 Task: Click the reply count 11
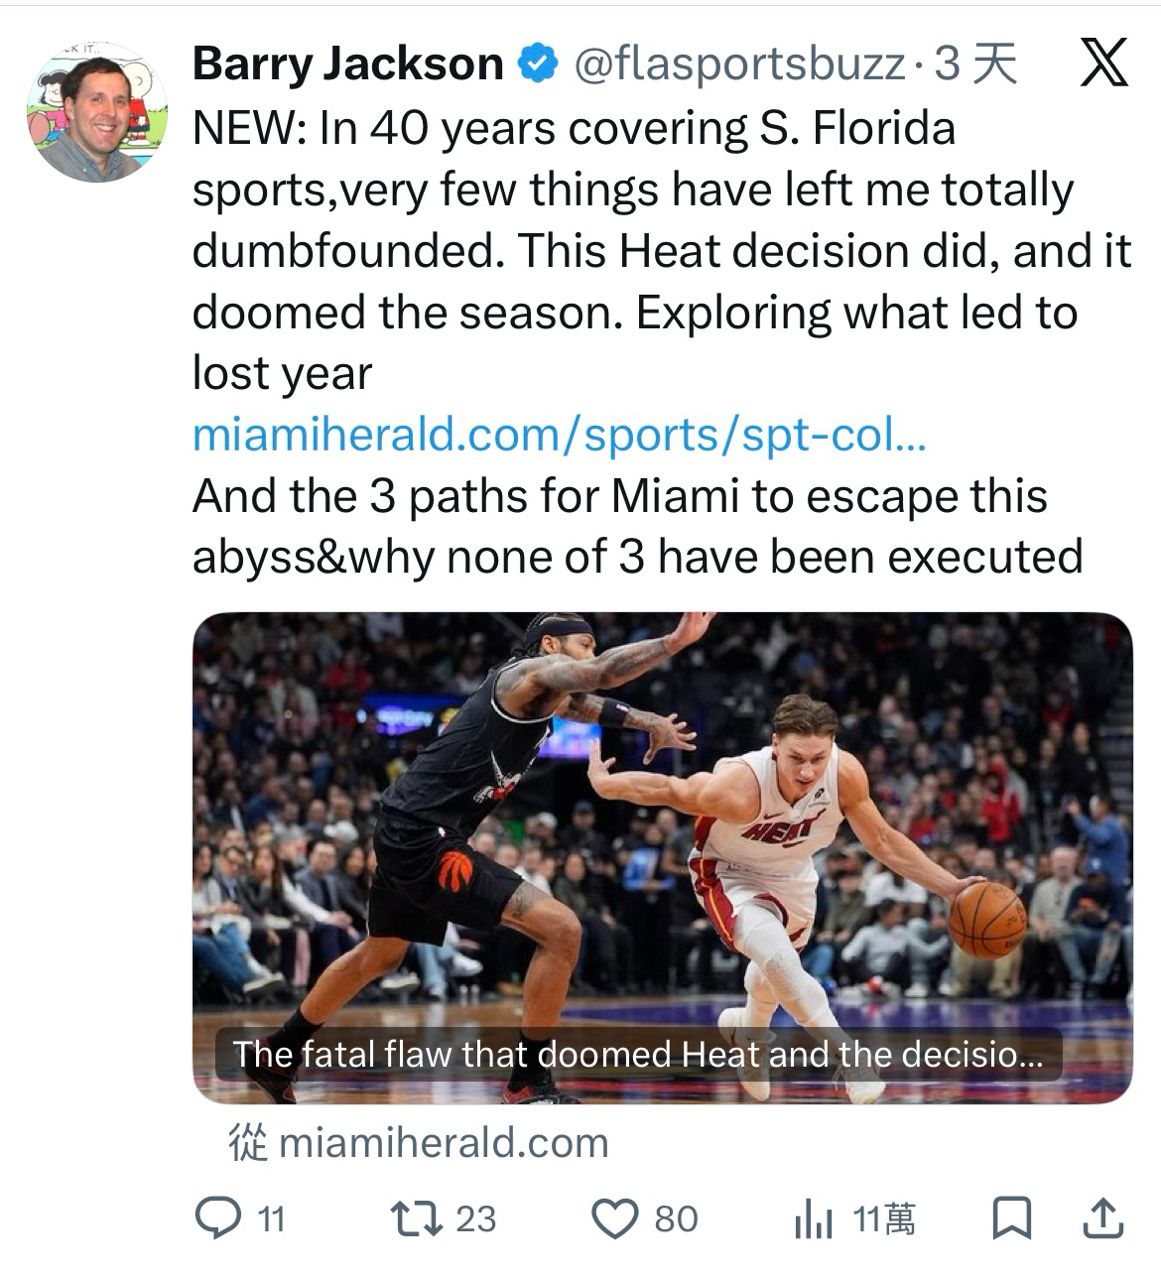pyautogui.click(x=271, y=1219)
